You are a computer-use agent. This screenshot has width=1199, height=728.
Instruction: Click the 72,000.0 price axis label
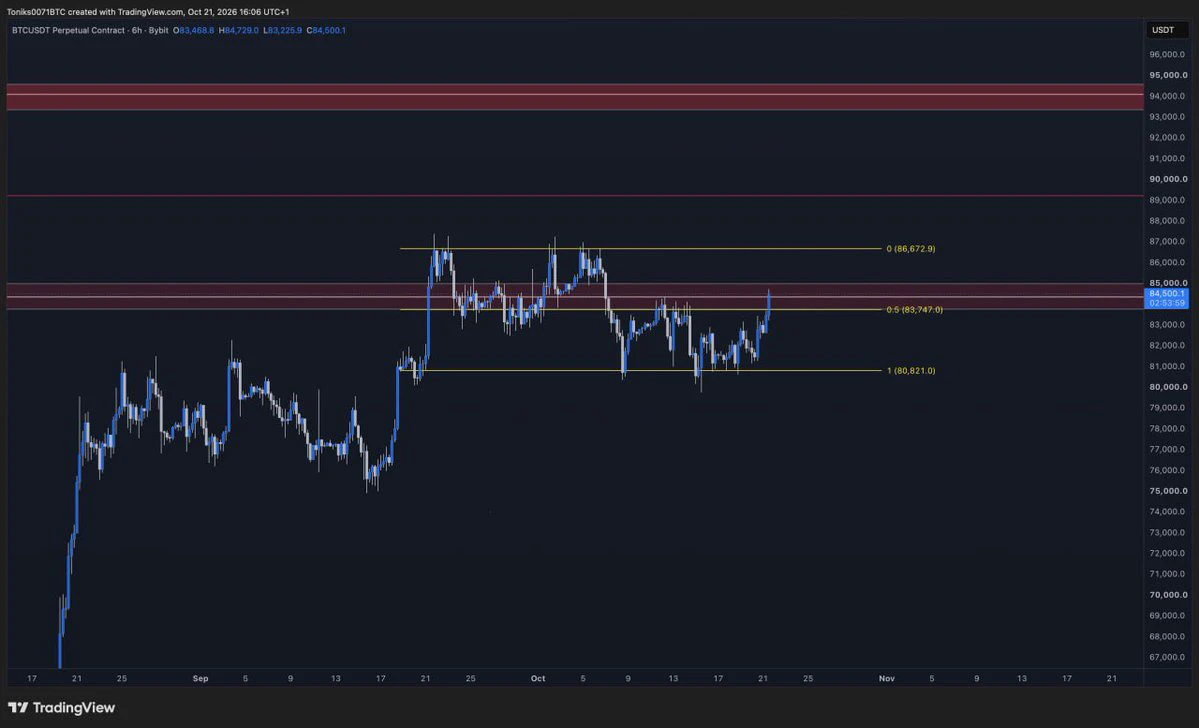pos(1168,553)
